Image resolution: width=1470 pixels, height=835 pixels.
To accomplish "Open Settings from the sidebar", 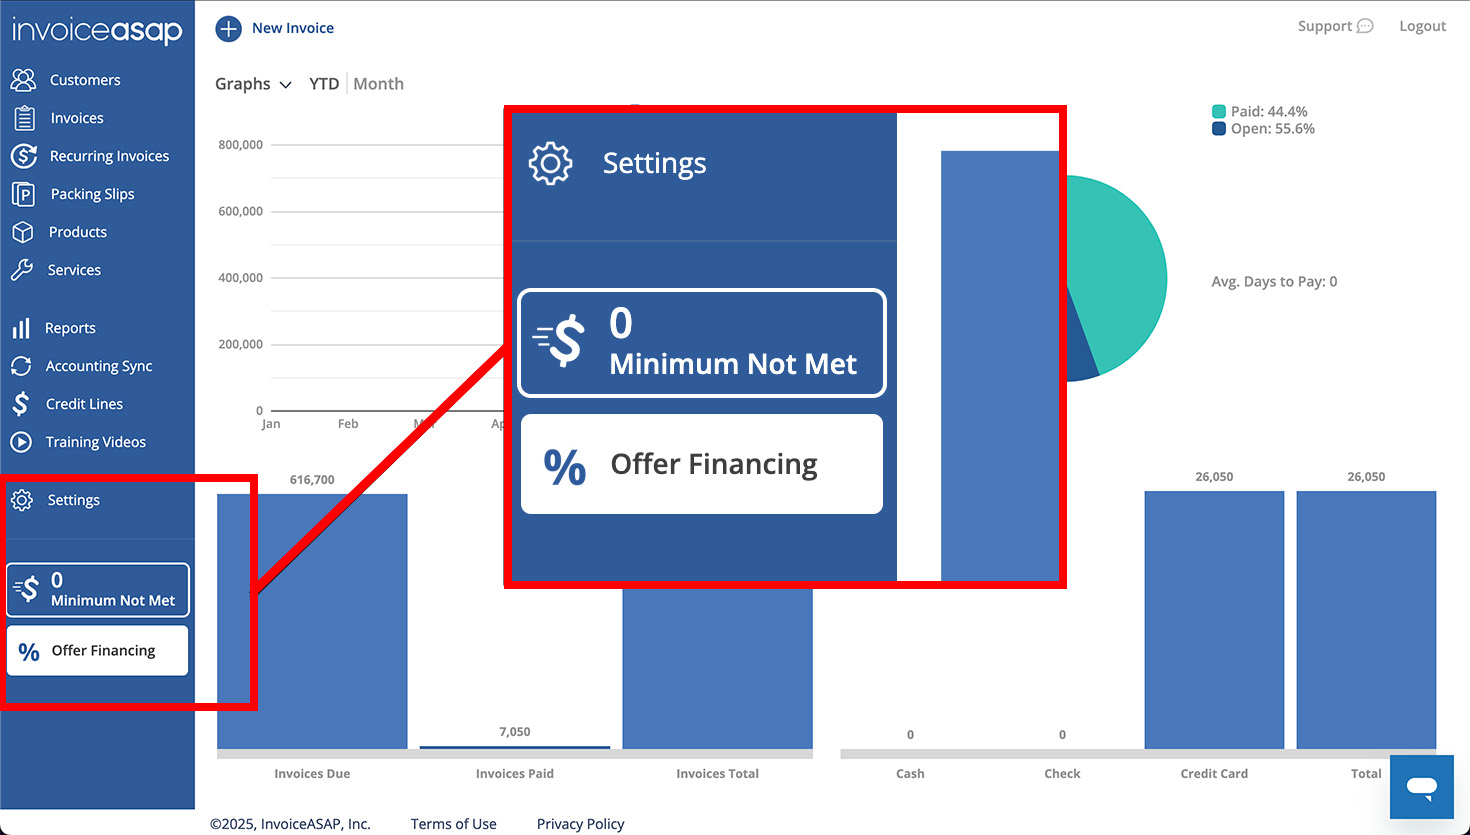I will (74, 500).
